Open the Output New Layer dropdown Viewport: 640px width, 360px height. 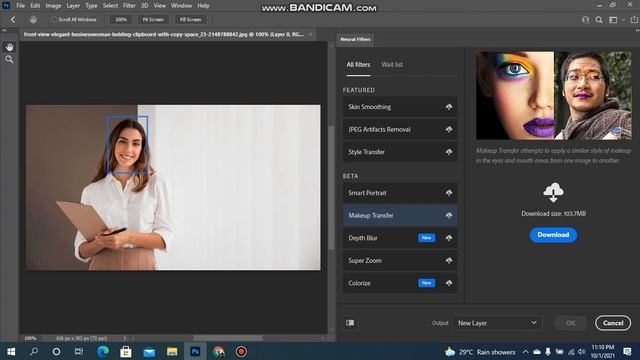(497, 323)
